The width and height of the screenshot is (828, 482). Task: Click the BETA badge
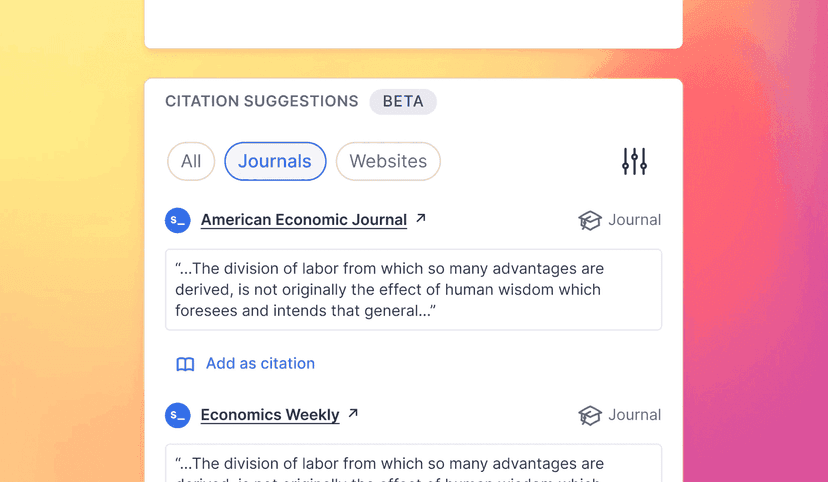(x=403, y=101)
